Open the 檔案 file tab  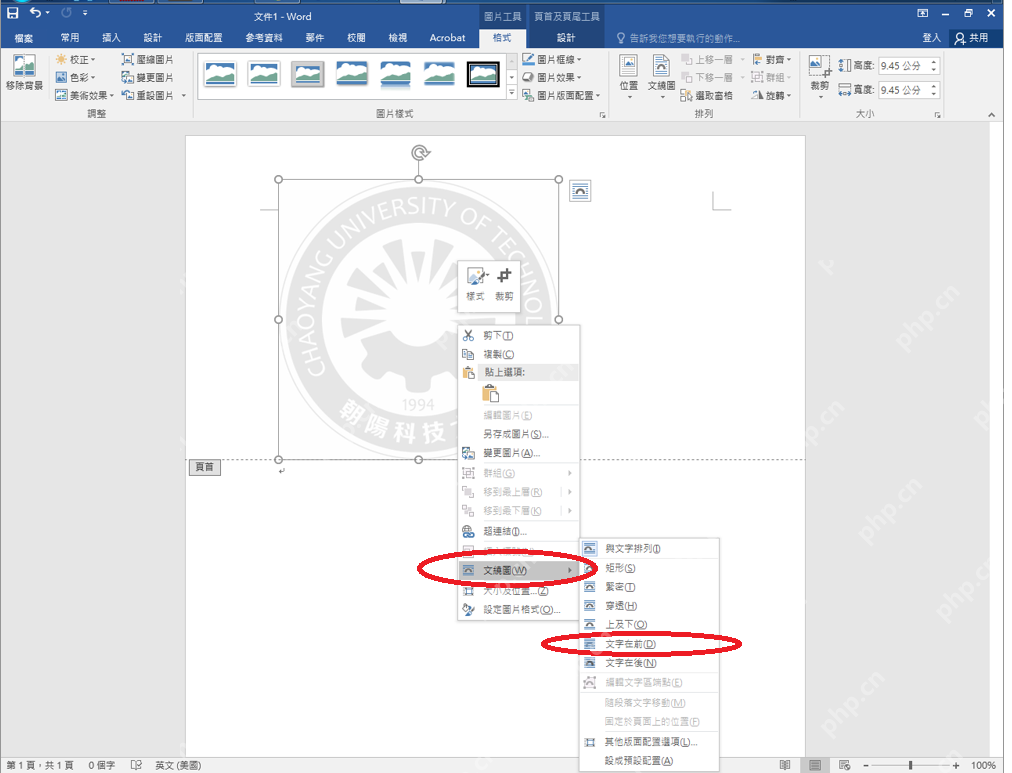pyautogui.click(x=24, y=38)
